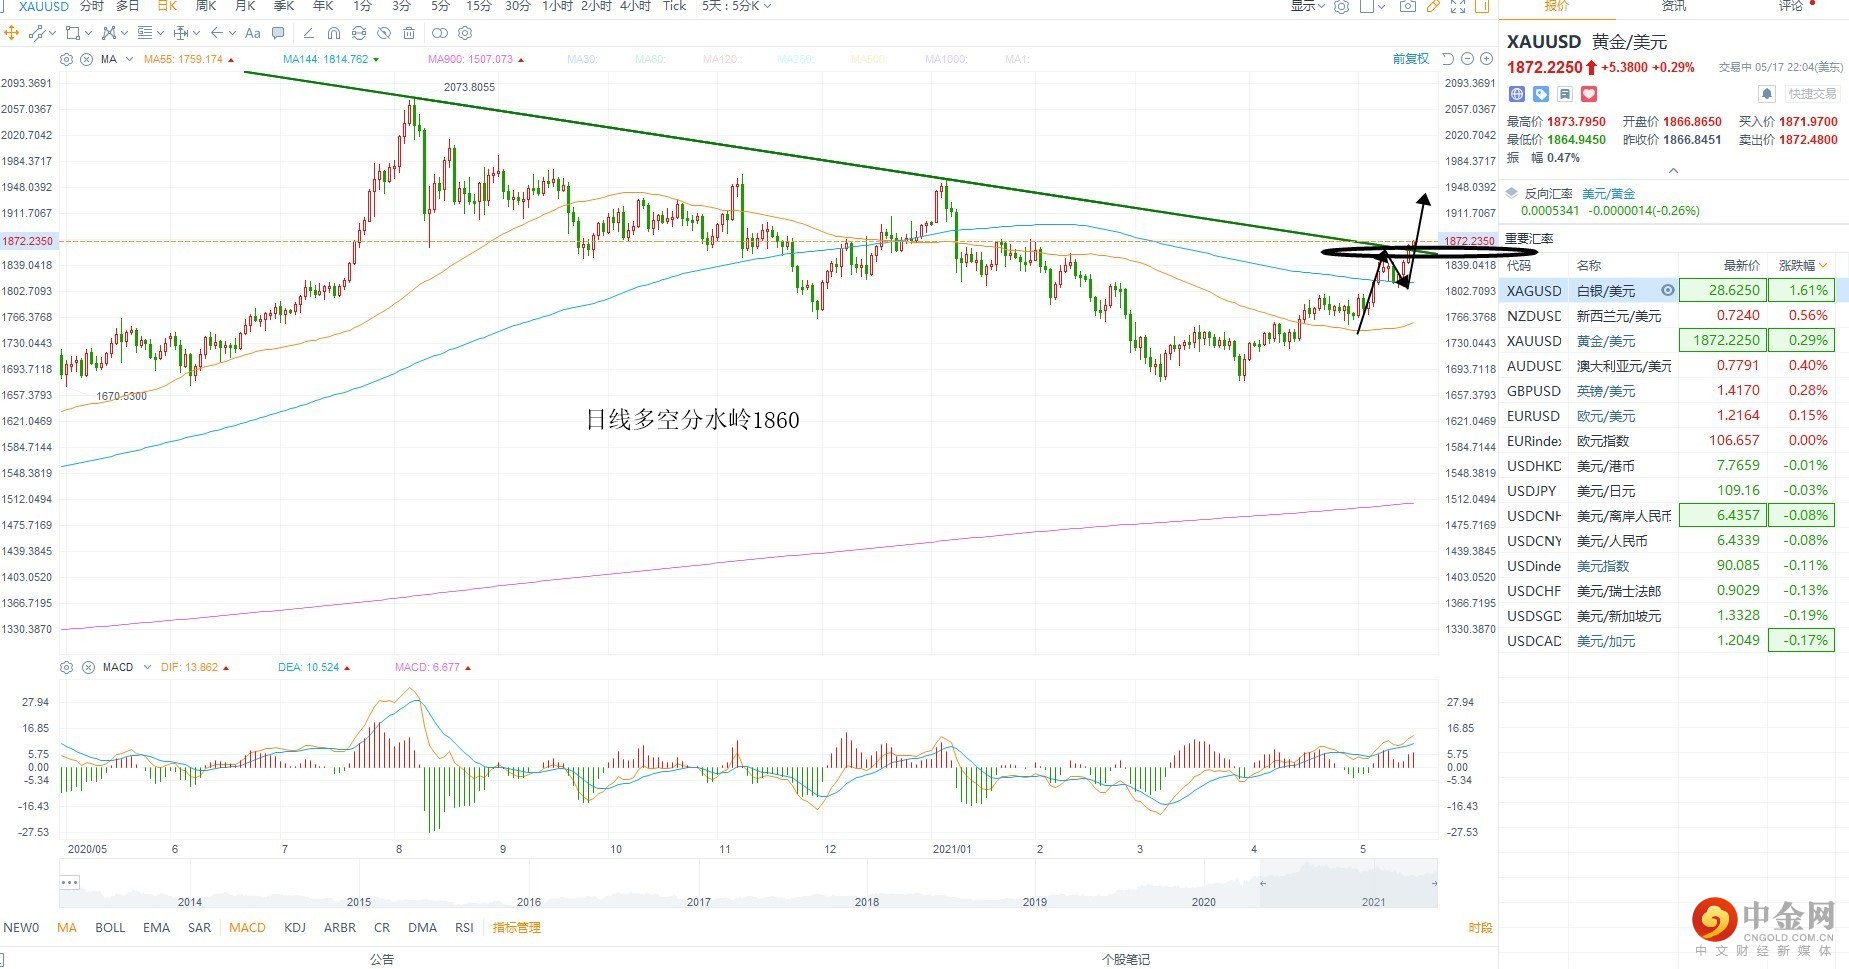This screenshot has height=969, width=1849.
Task: Toggle the eye icon on XAGUSD row
Action: (1667, 290)
